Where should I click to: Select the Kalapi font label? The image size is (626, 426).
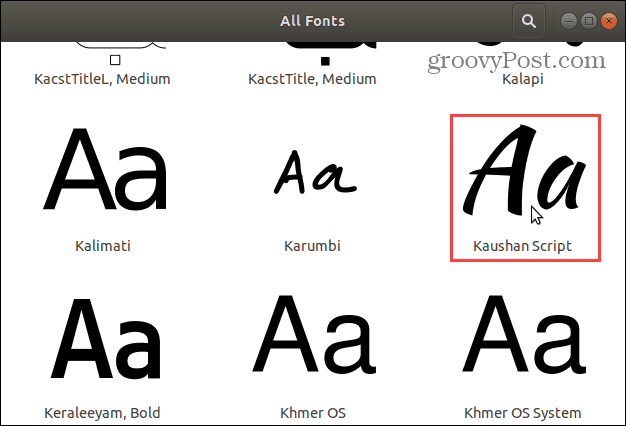pos(523,79)
